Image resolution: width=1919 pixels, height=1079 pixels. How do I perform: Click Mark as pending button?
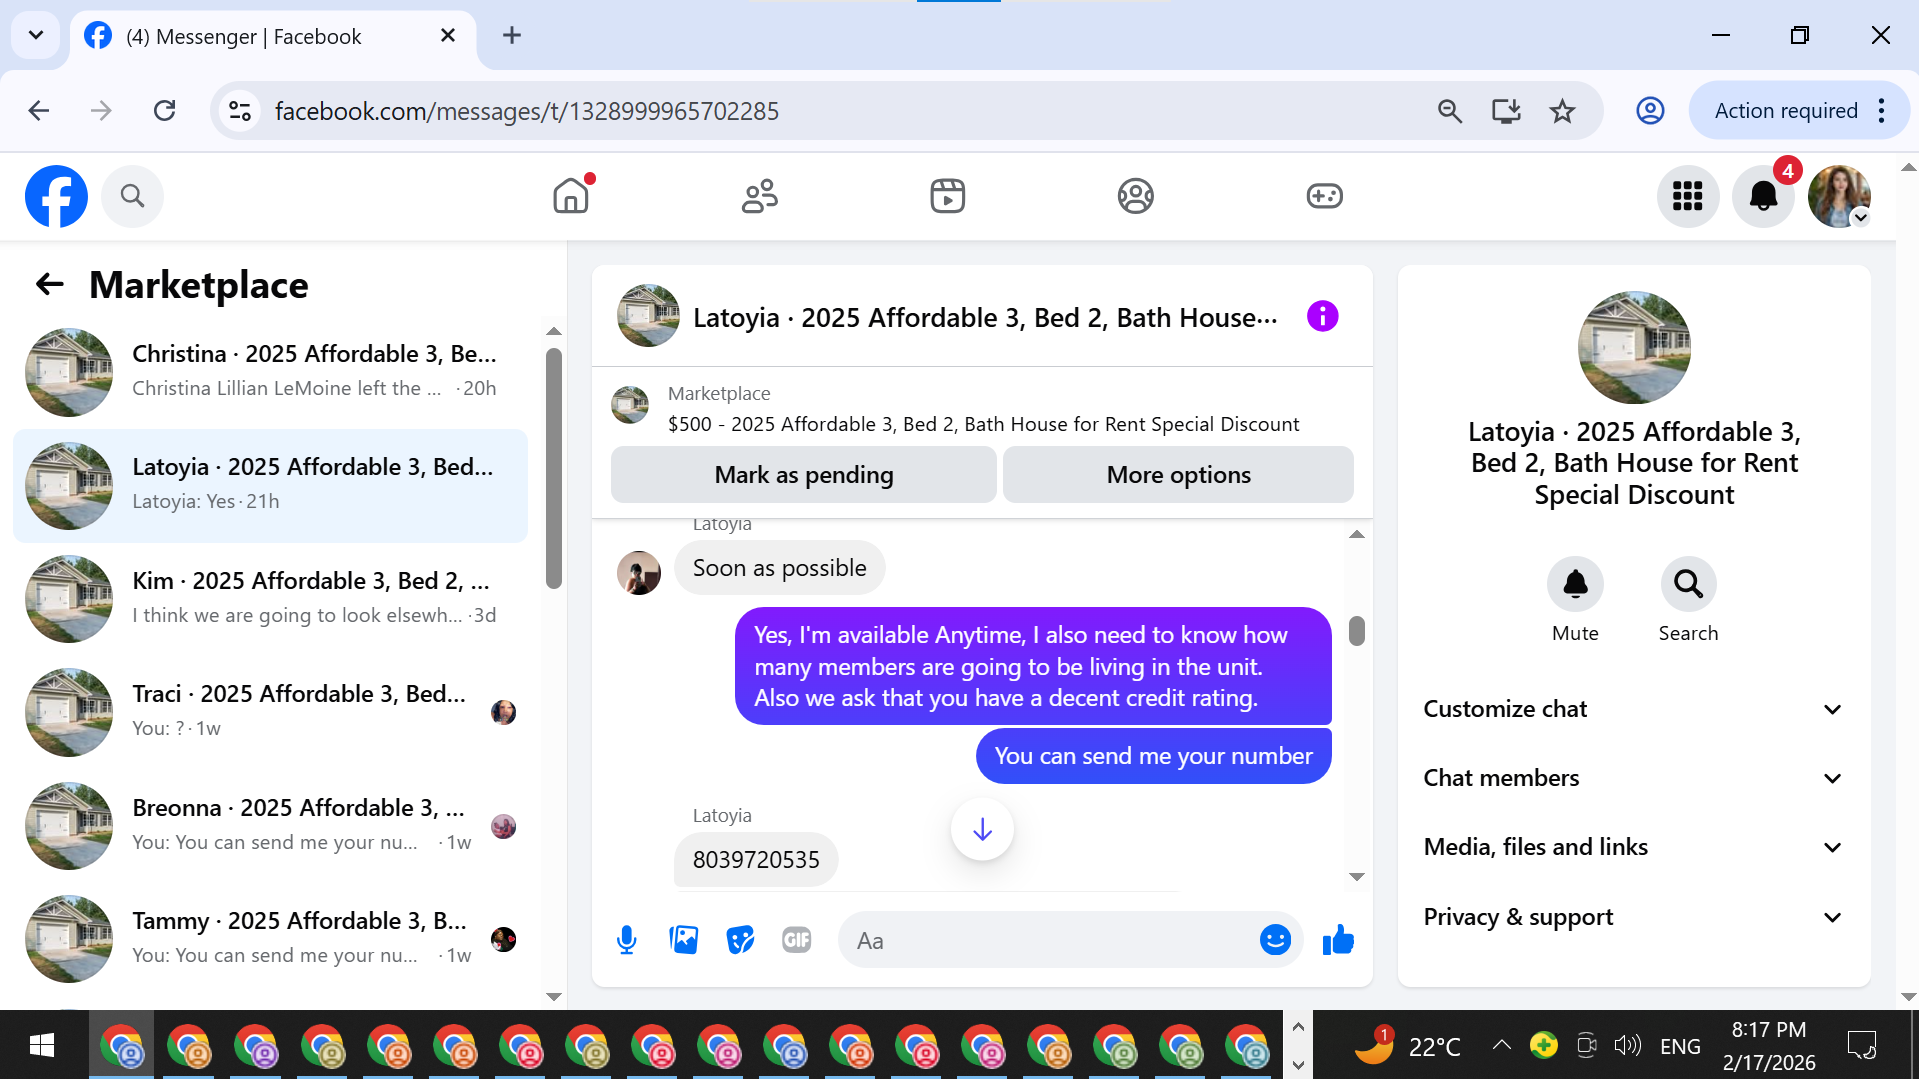click(803, 475)
